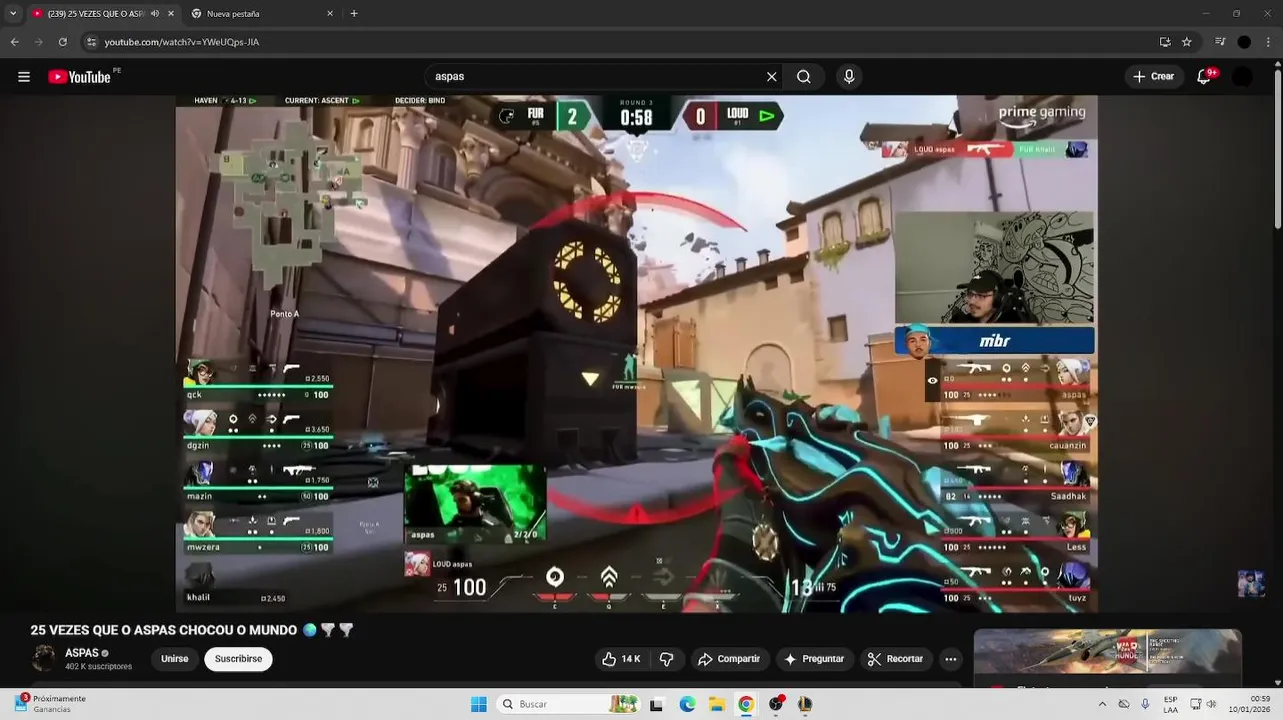Open the Chrome profile avatar
1283x720 pixels.
[x=1244, y=42]
